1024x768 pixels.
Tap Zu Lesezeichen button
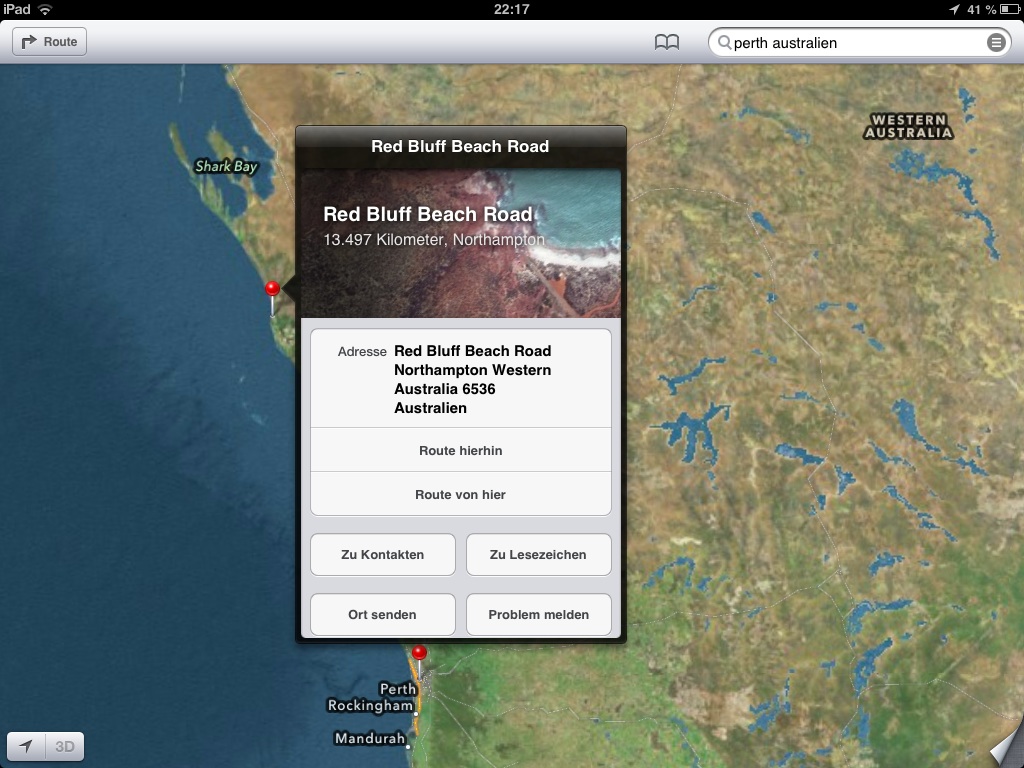click(539, 554)
